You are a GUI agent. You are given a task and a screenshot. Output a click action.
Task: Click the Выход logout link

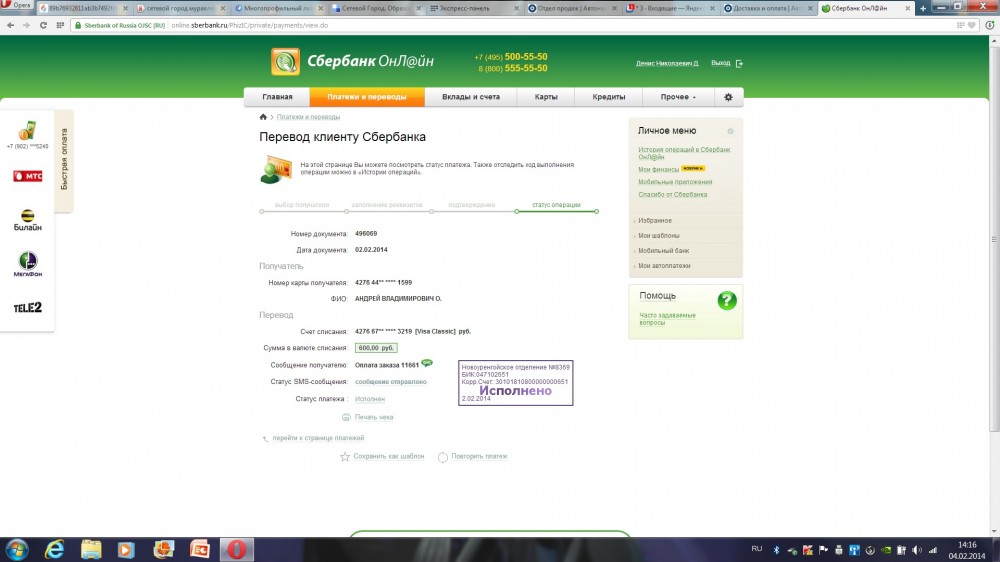click(721, 63)
